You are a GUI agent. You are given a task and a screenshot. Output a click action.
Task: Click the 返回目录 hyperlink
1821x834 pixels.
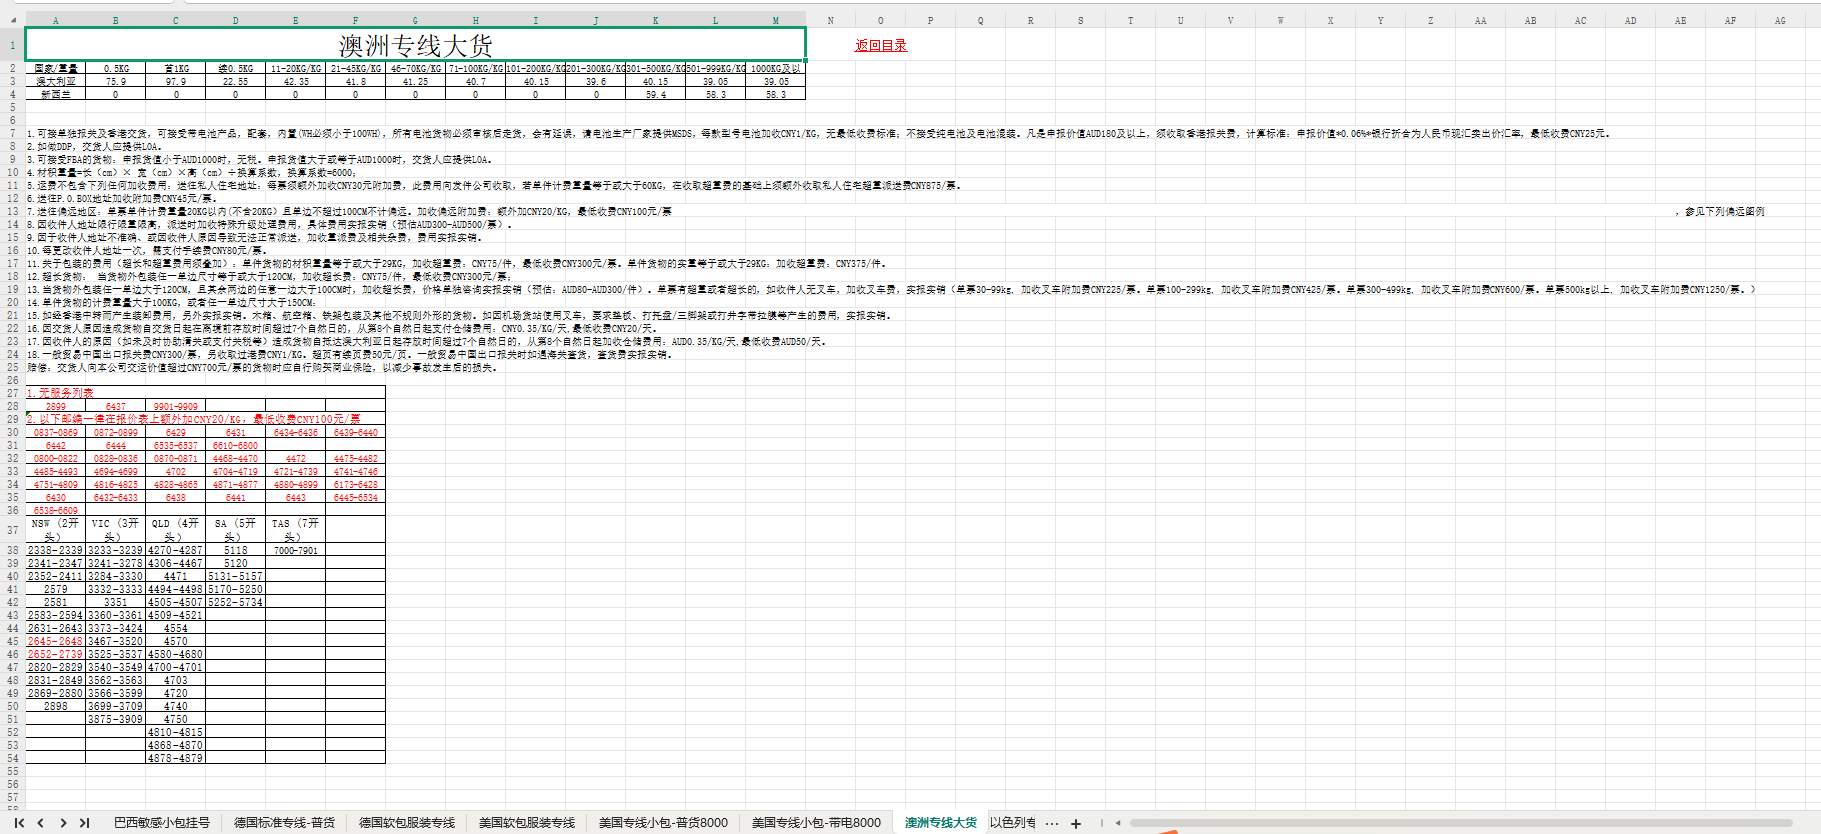[880, 45]
